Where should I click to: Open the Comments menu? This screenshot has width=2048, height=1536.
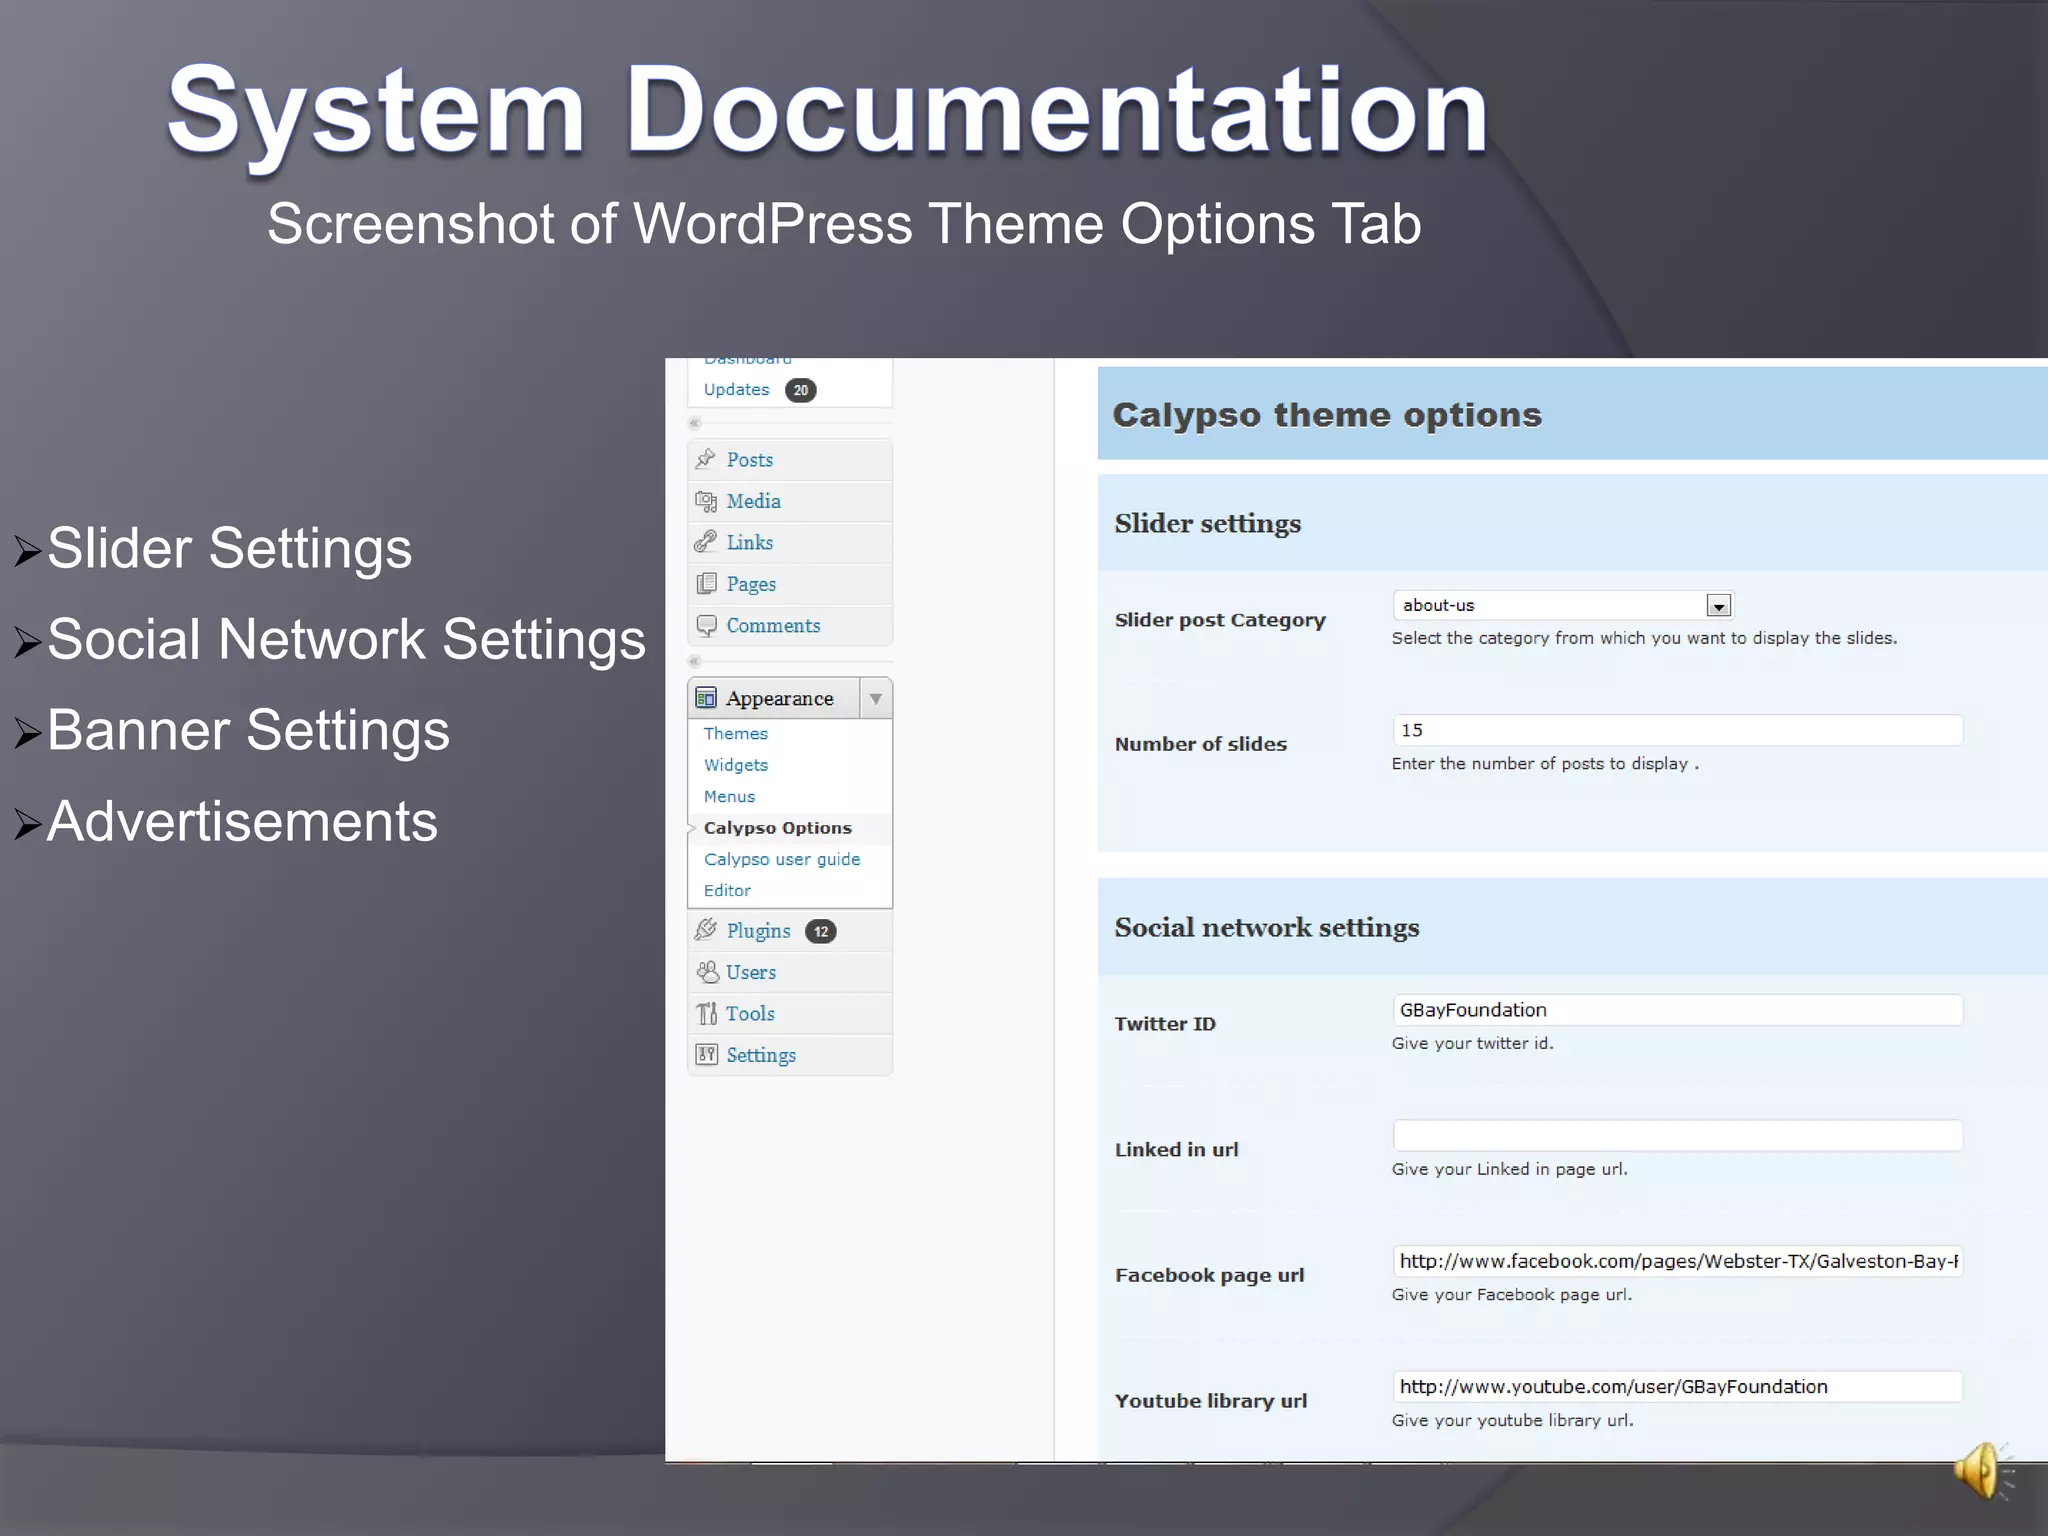tap(790, 625)
